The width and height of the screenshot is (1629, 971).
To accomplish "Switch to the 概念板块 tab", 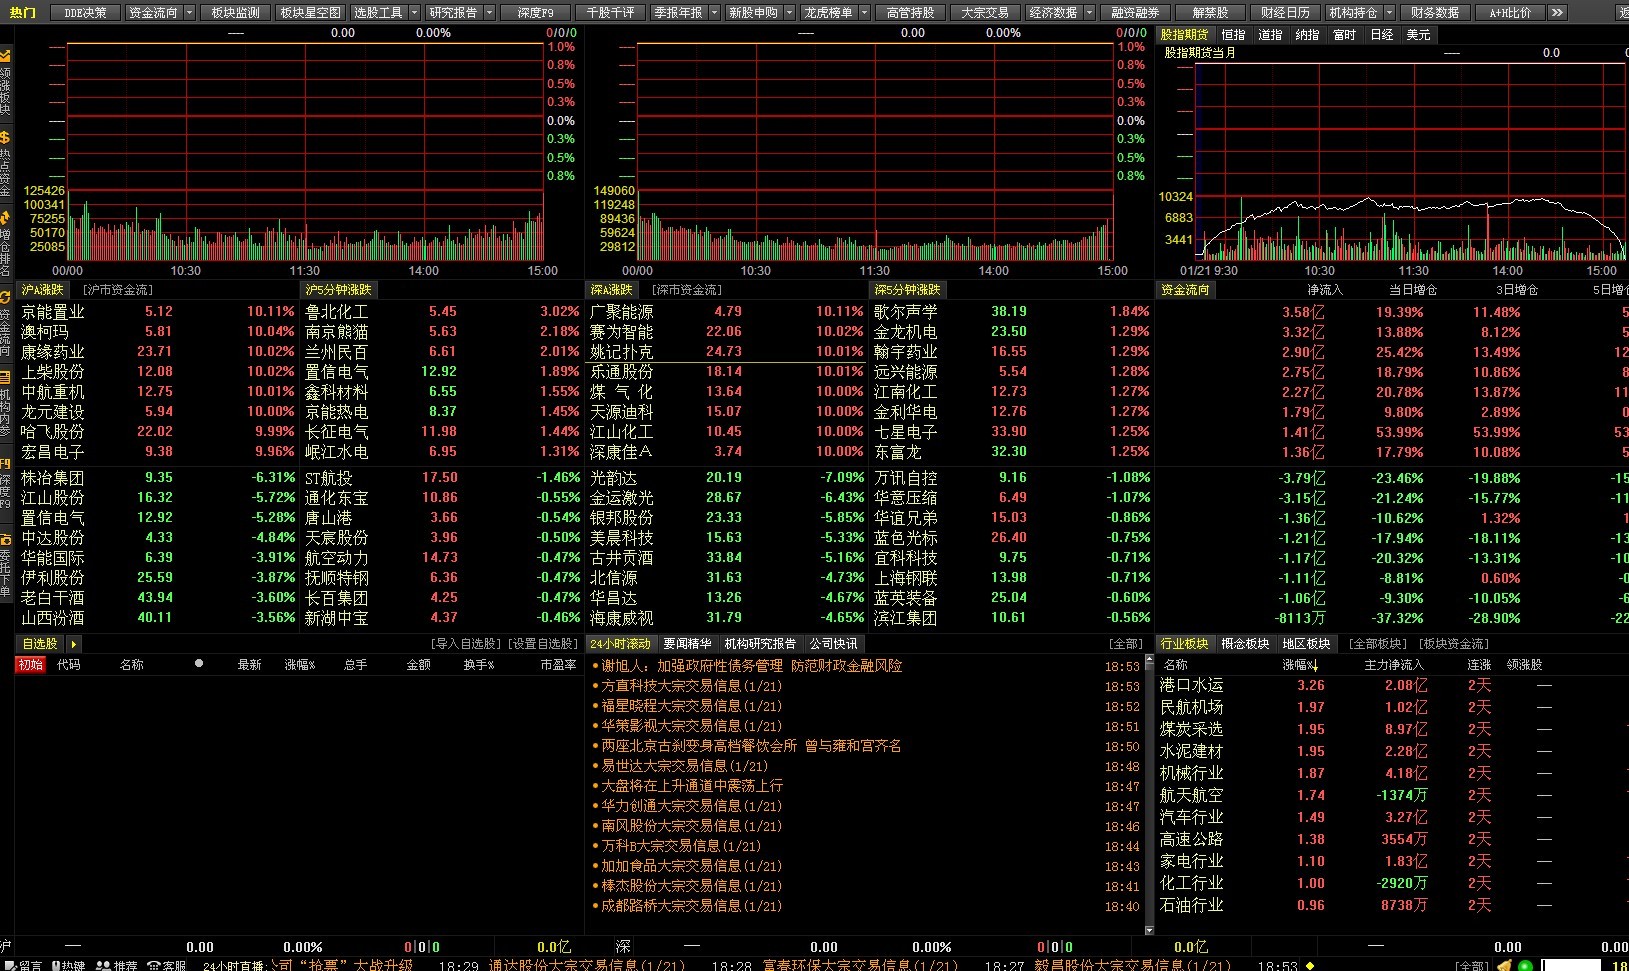I will (1245, 644).
